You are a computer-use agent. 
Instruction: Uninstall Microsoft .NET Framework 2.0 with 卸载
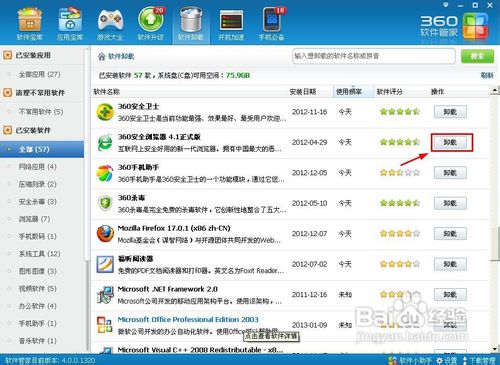point(450,295)
